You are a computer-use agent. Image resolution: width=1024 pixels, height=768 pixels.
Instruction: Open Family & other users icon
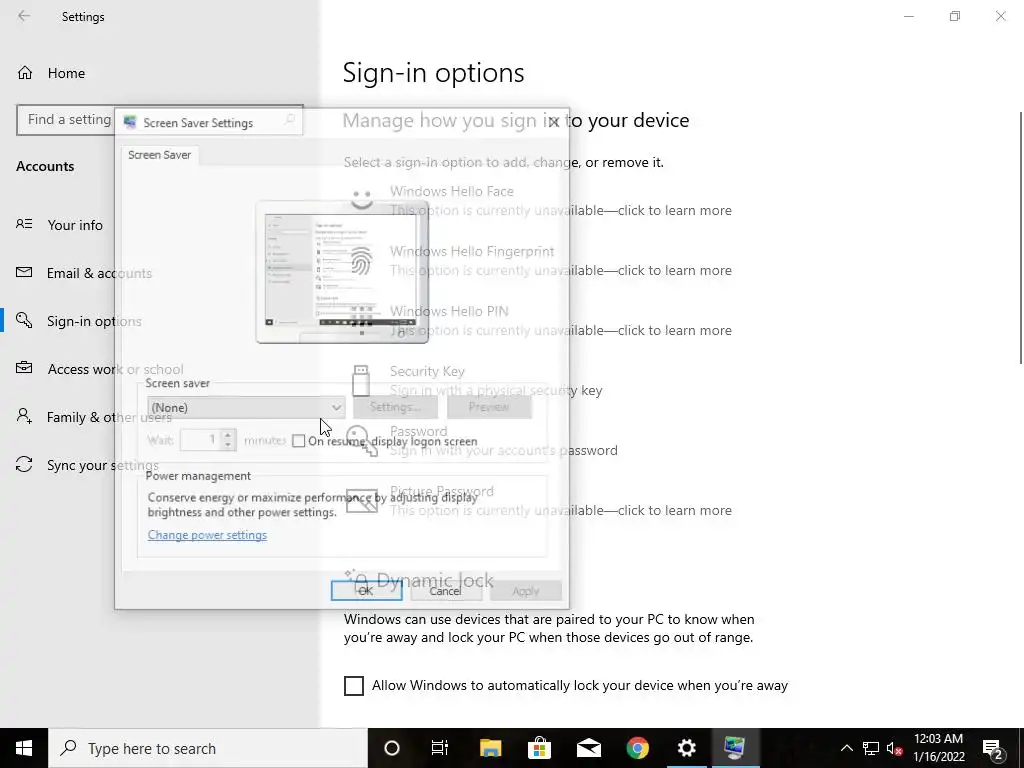24,416
